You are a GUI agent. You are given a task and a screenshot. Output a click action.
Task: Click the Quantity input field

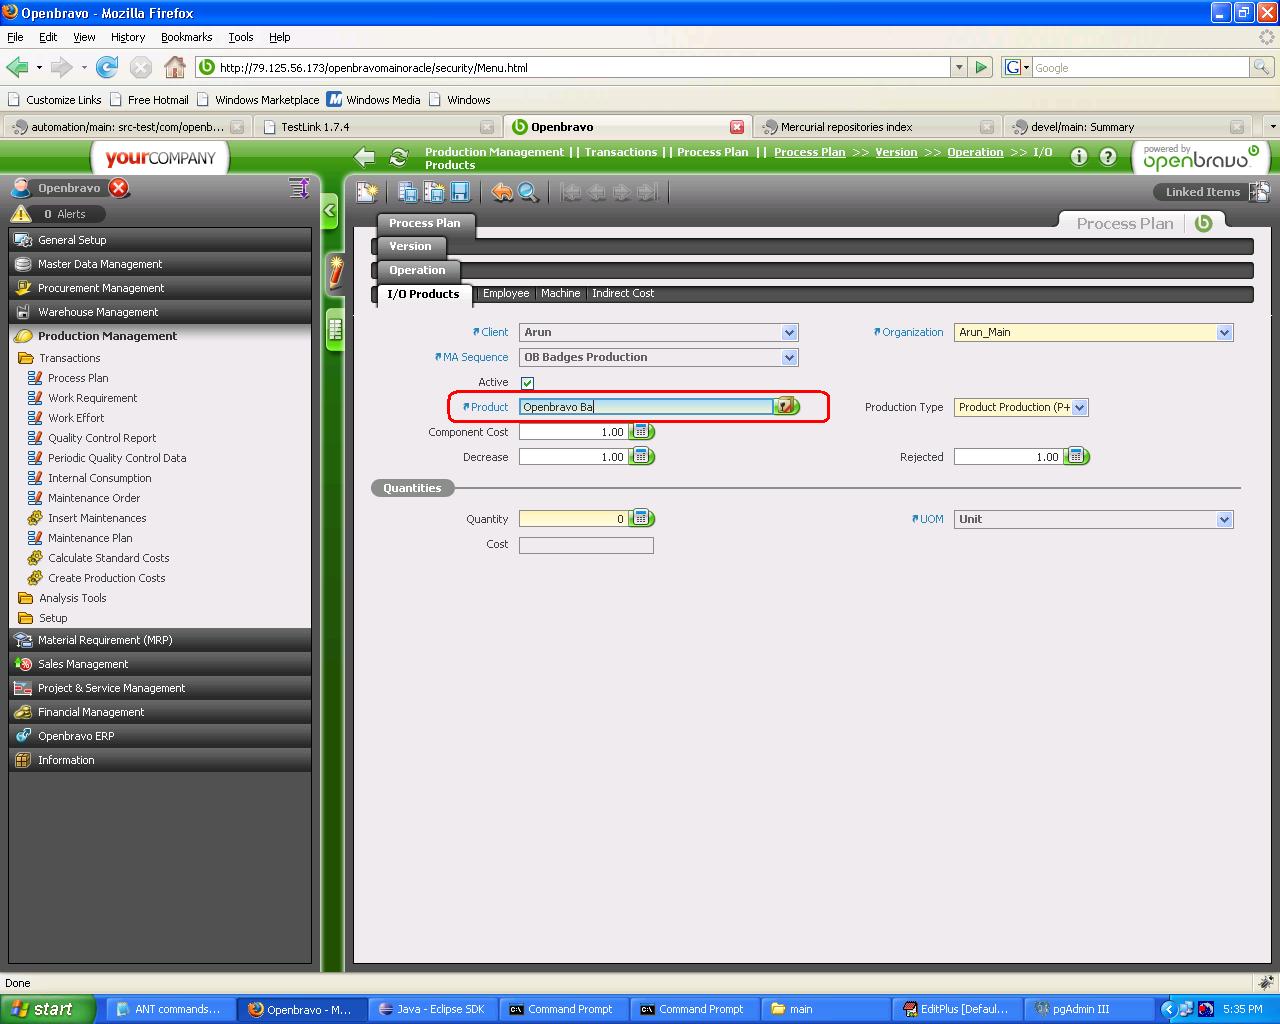click(x=574, y=519)
